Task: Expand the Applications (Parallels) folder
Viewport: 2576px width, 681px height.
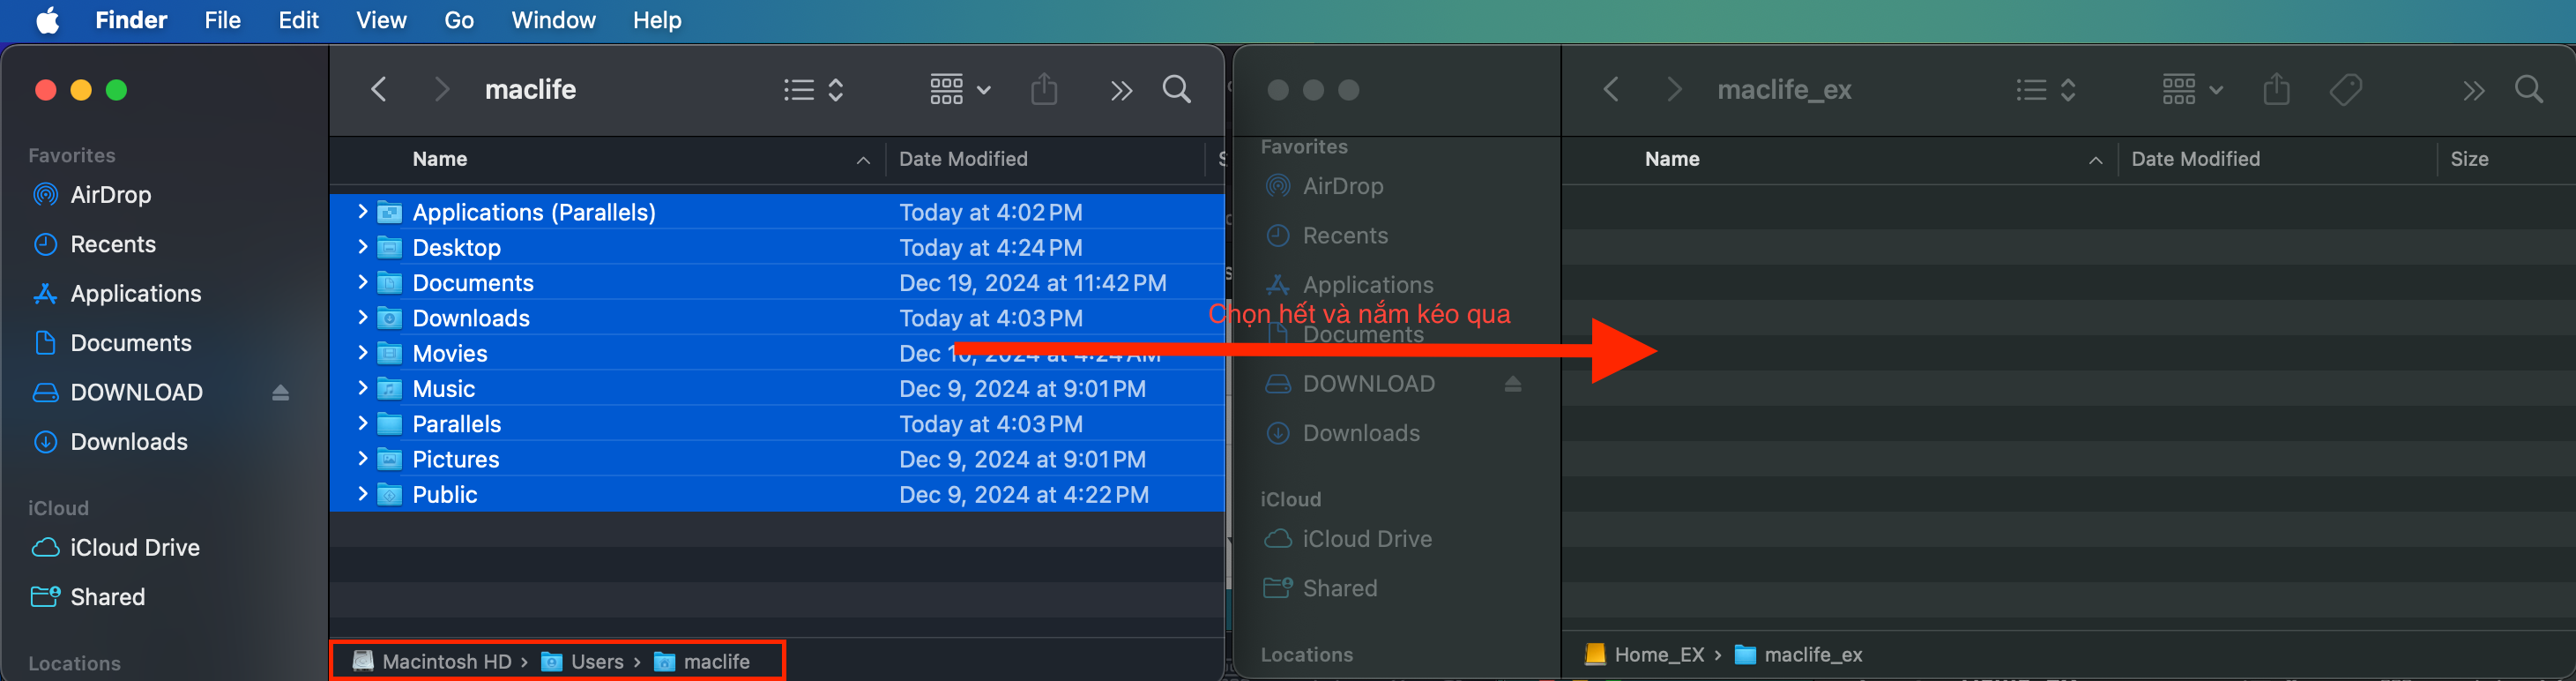Action: click(x=362, y=212)
